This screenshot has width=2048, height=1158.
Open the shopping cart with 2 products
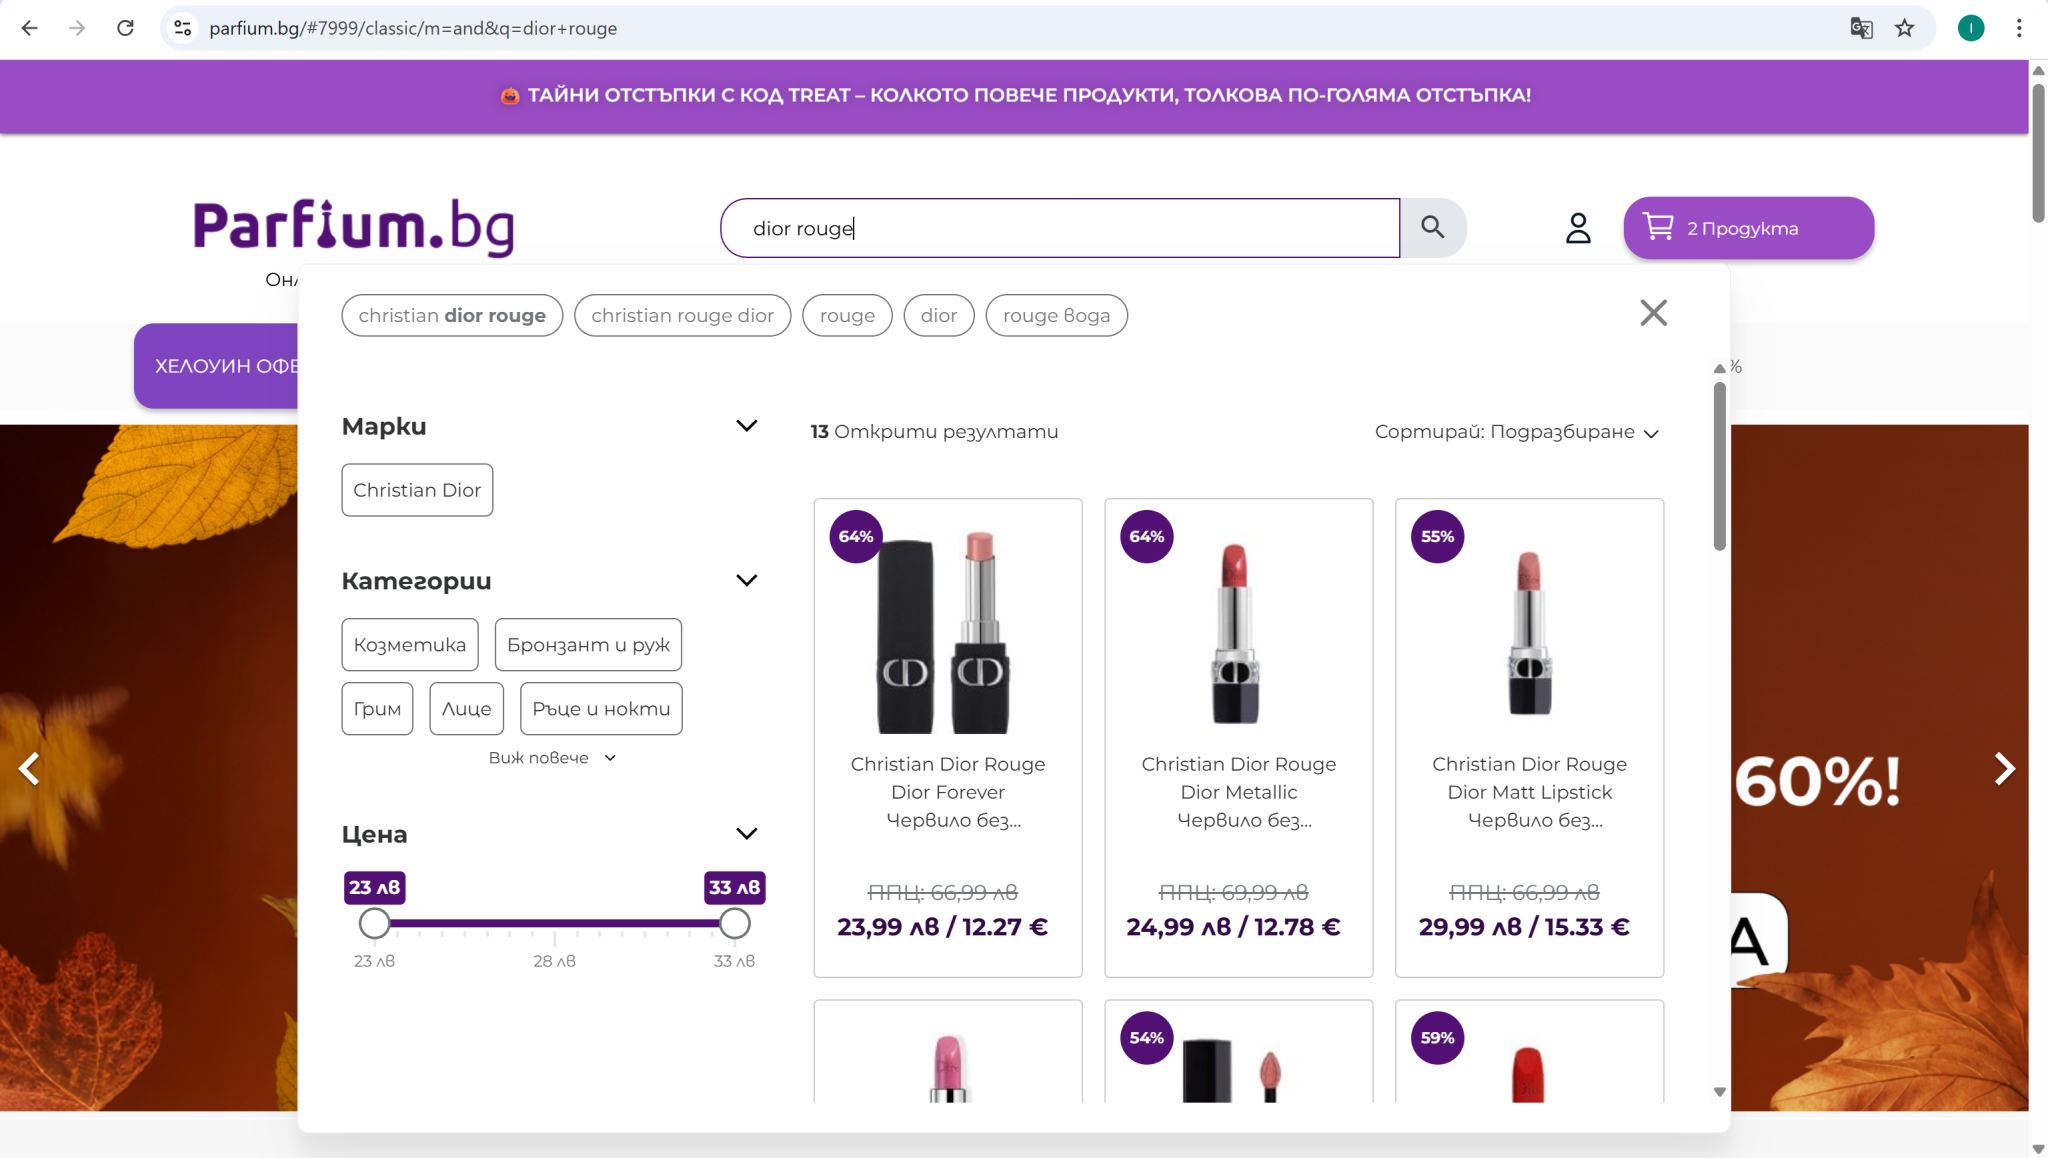point(1747,228)
